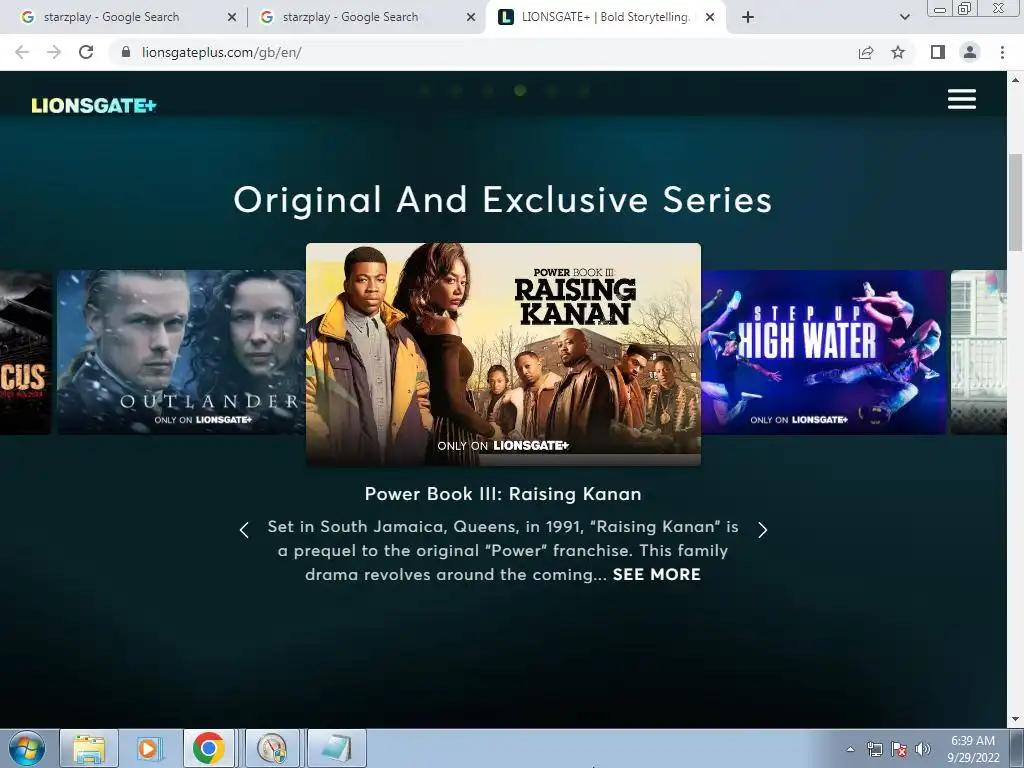Screen dimensions: 1024x768
Task: Click the Original And Exclusive Series heading
Action: coord(503,200)
